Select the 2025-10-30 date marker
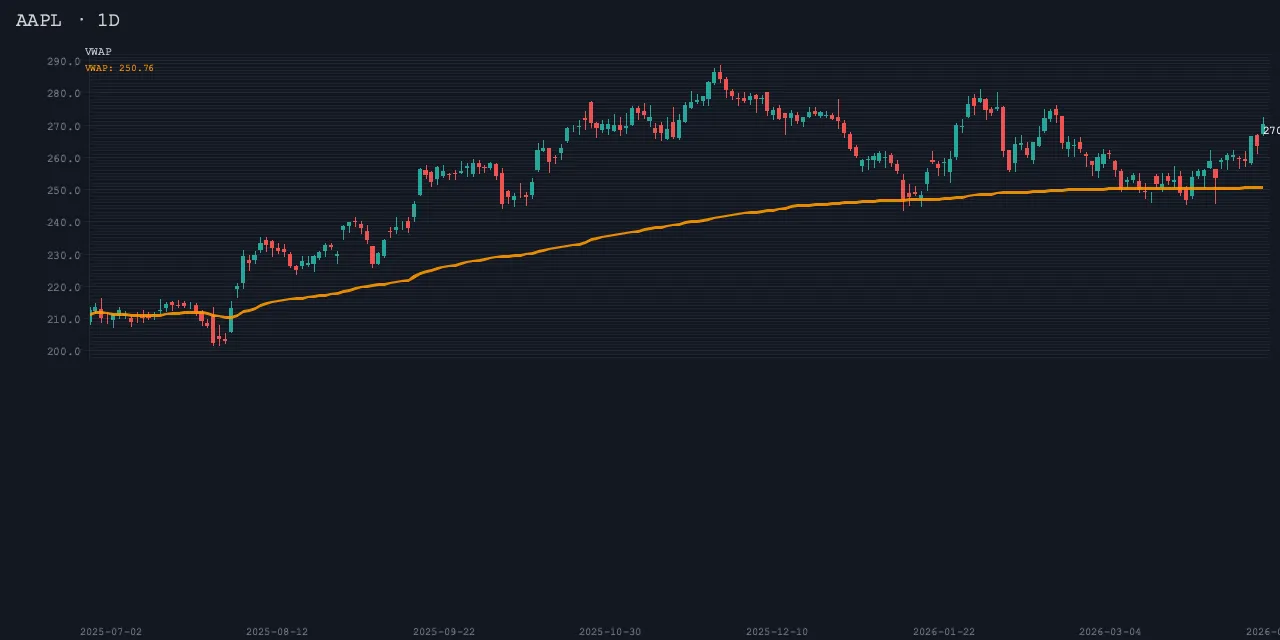 point(610,632)
